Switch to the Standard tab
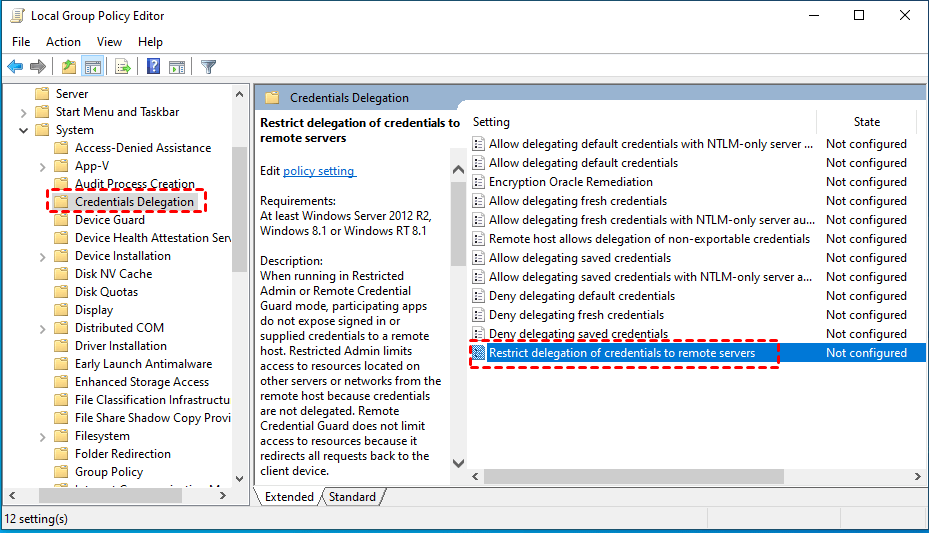929x533 pixels. coord(352,497)
